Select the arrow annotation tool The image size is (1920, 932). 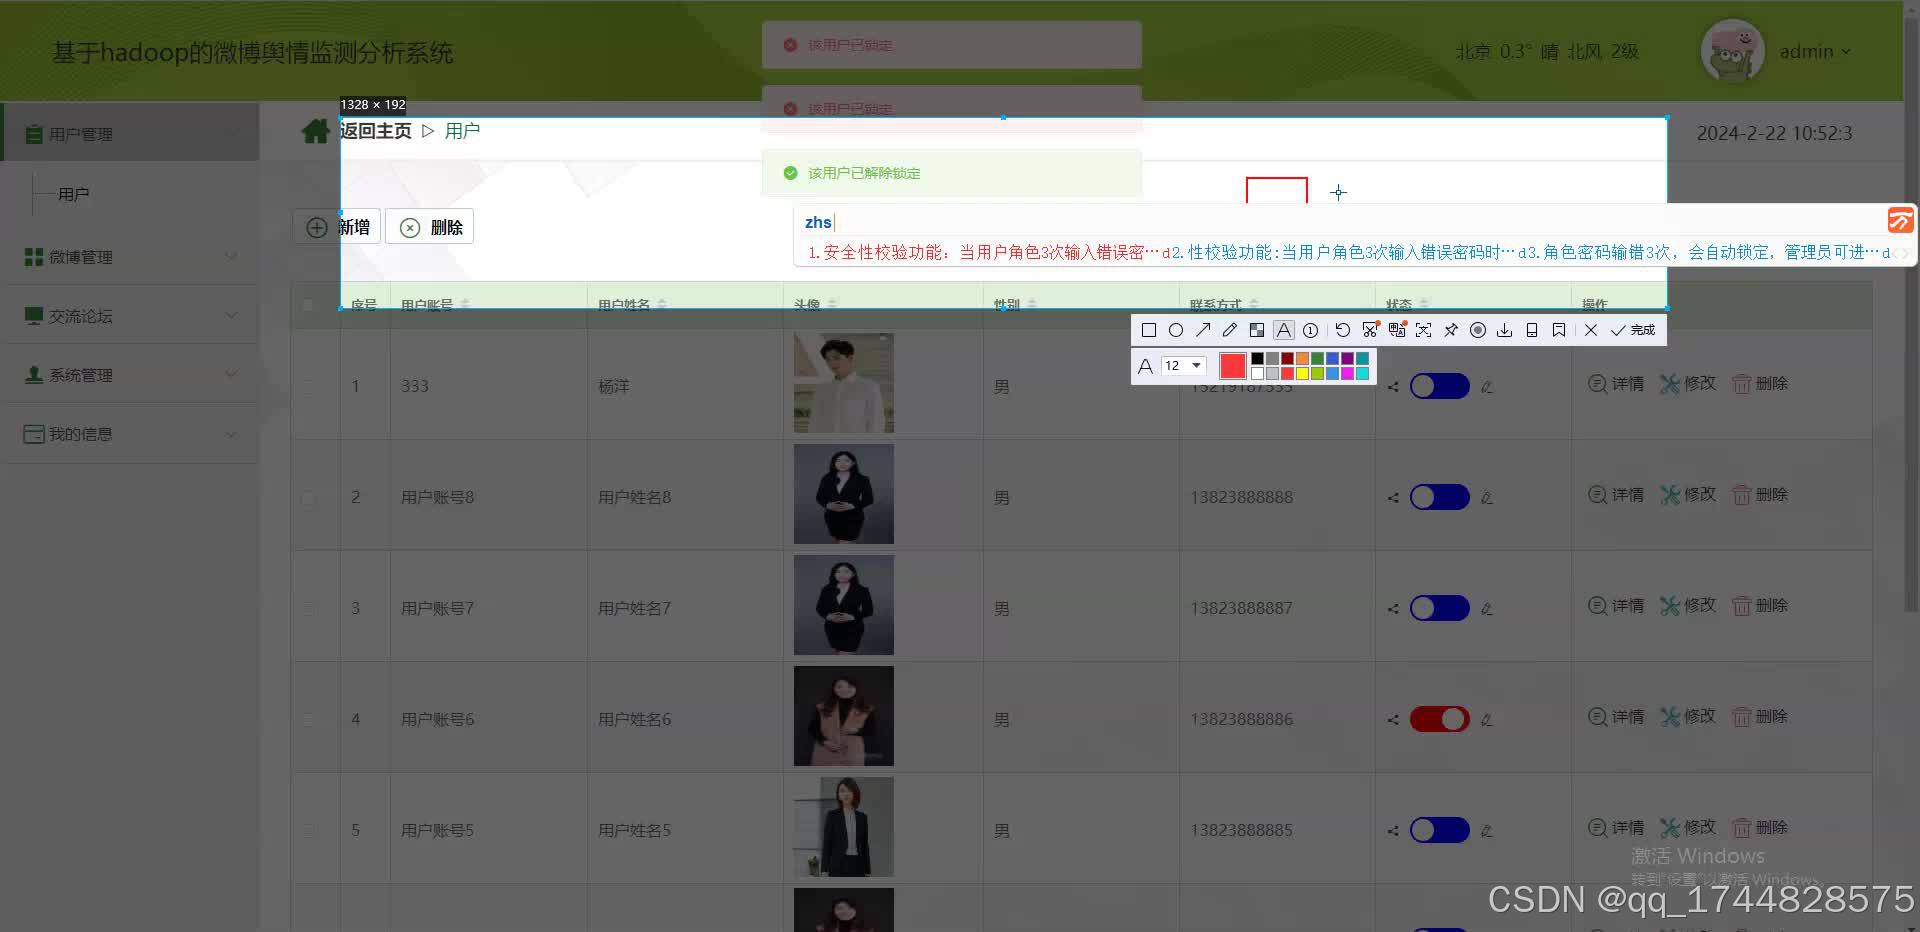pos(1203,330)
